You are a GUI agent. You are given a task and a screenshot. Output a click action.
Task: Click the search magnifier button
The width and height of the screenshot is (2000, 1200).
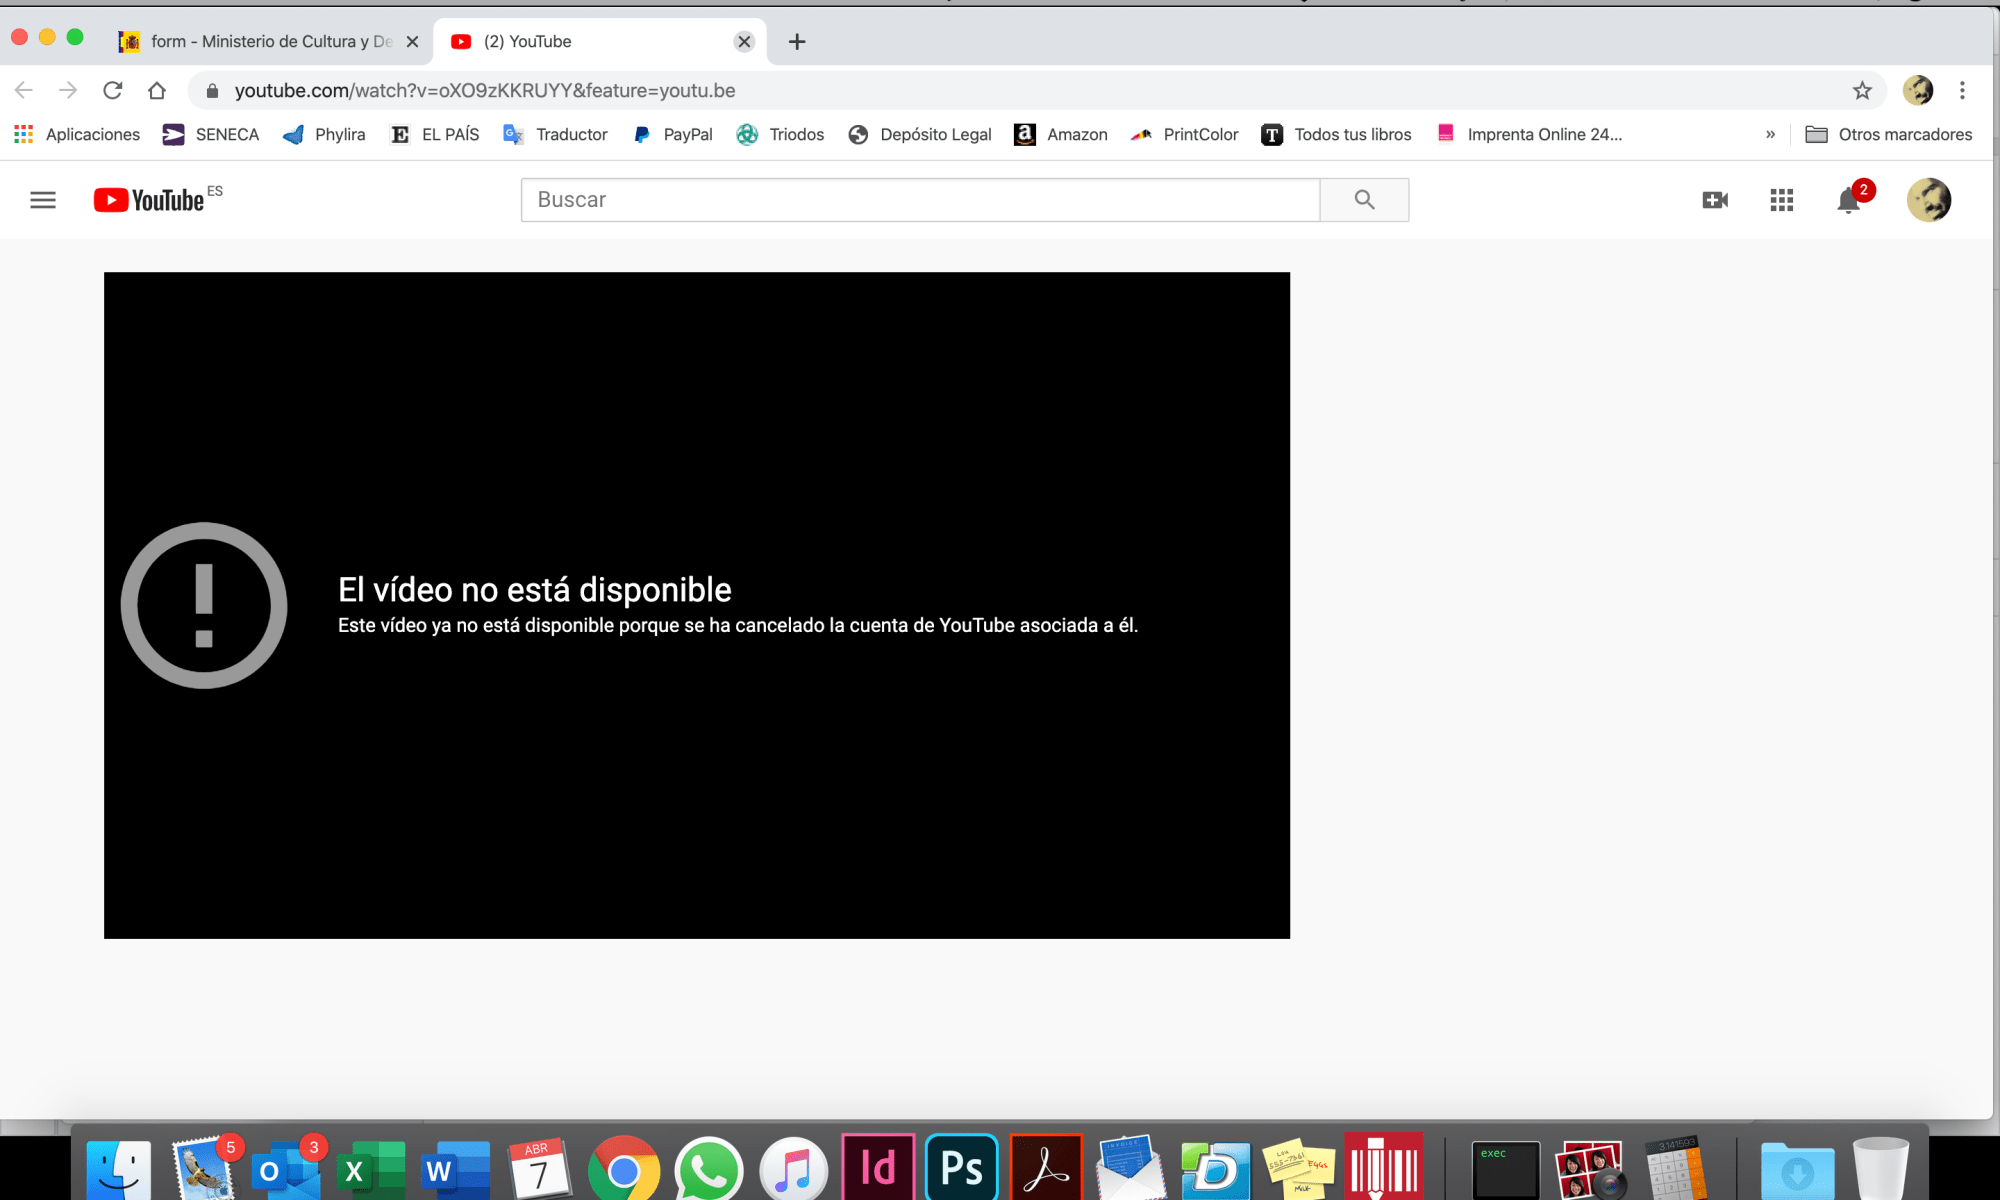click(1364, 200)
